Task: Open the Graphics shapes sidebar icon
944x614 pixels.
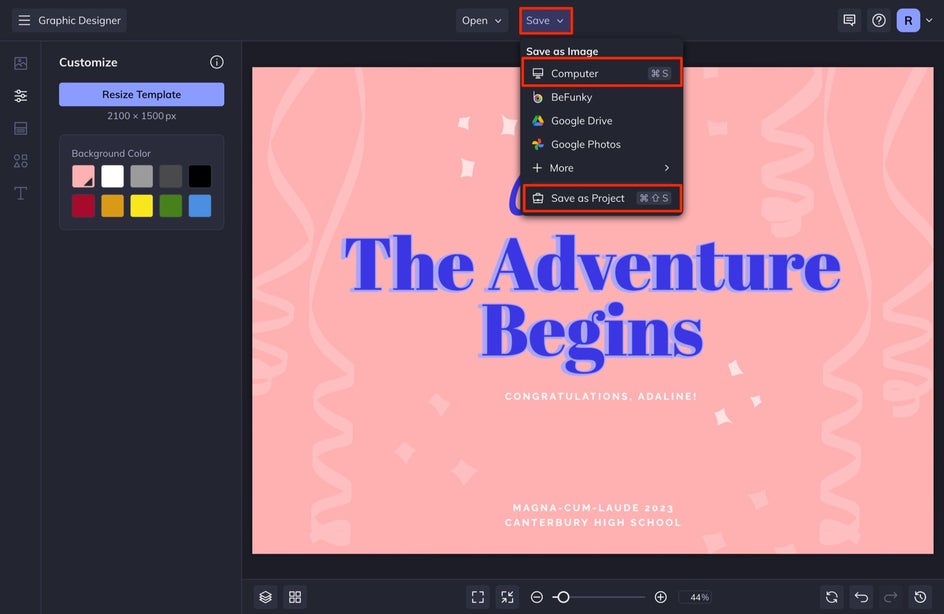Action: click(20, 161)
